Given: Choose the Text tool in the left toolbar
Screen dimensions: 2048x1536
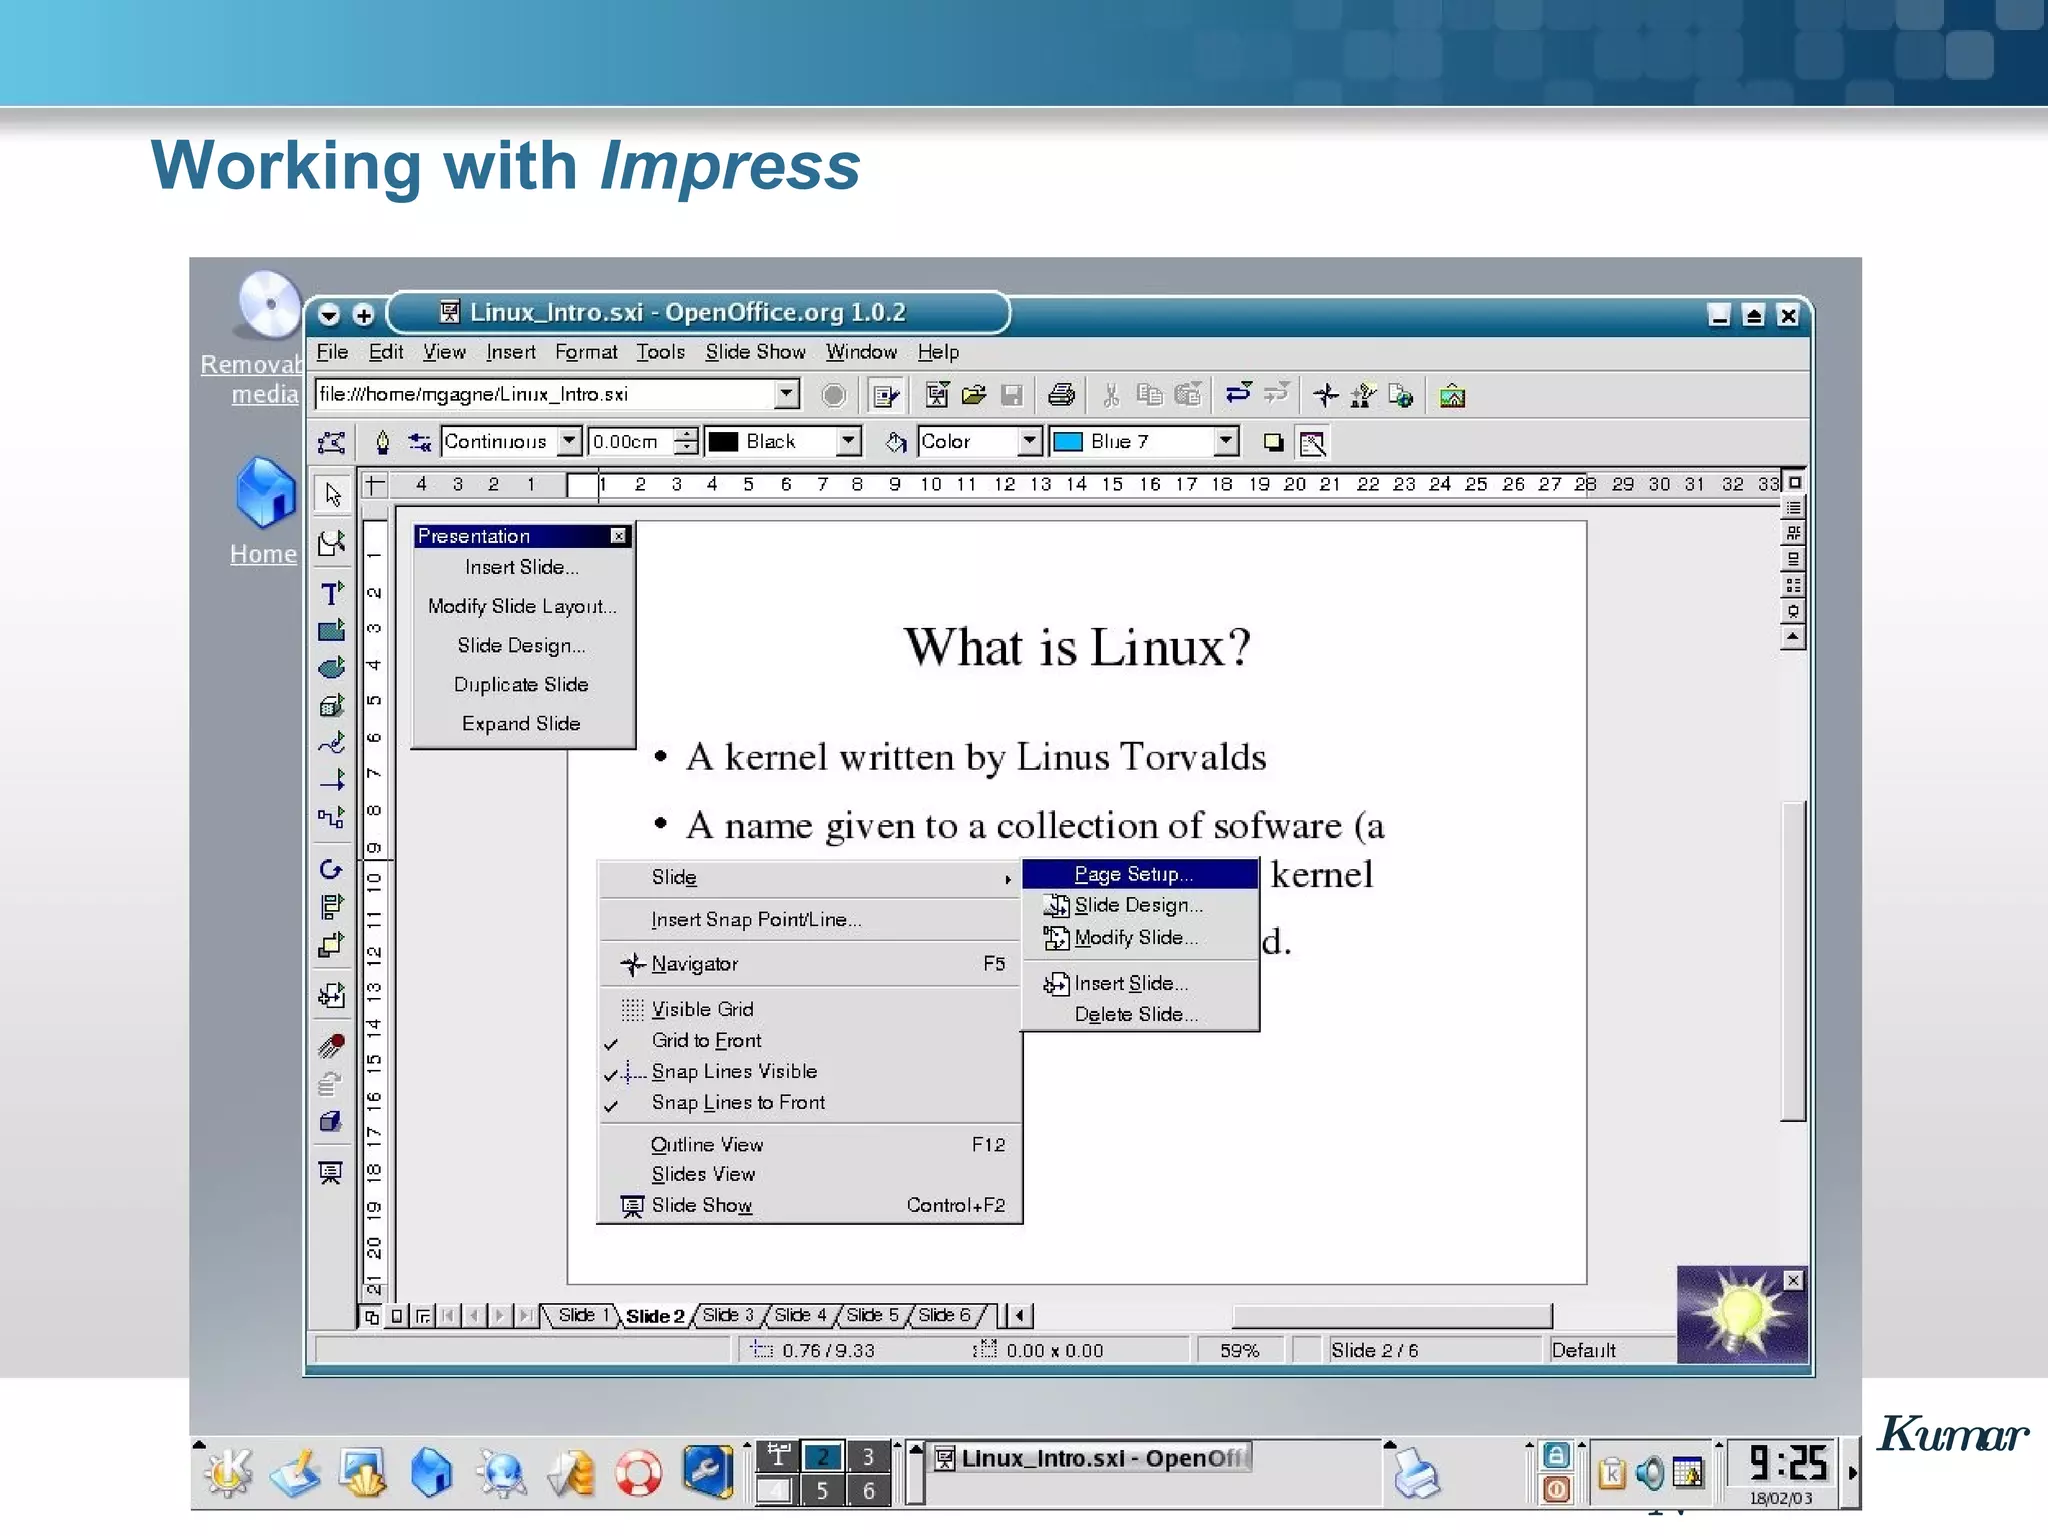Looking at the screenshot, I should [x=332, y=592].
